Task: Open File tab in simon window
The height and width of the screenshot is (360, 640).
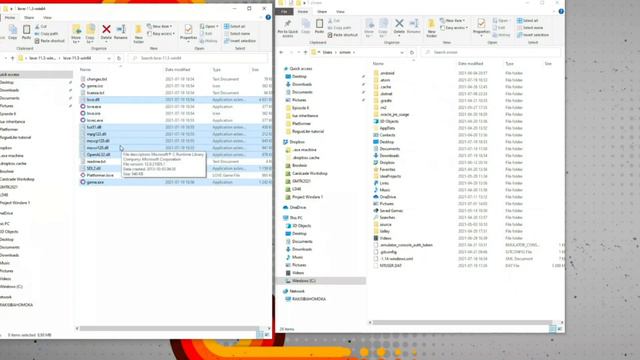Action: pos(284,12)
